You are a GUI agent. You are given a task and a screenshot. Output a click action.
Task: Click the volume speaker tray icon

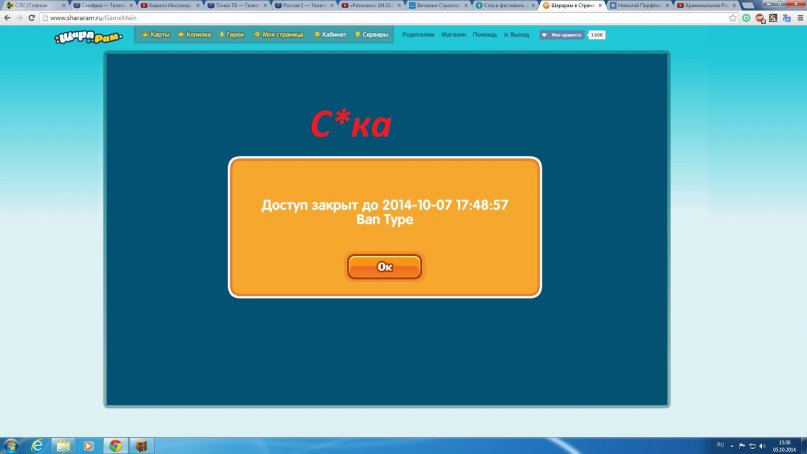pyautogui.click(x=762, y=446)
